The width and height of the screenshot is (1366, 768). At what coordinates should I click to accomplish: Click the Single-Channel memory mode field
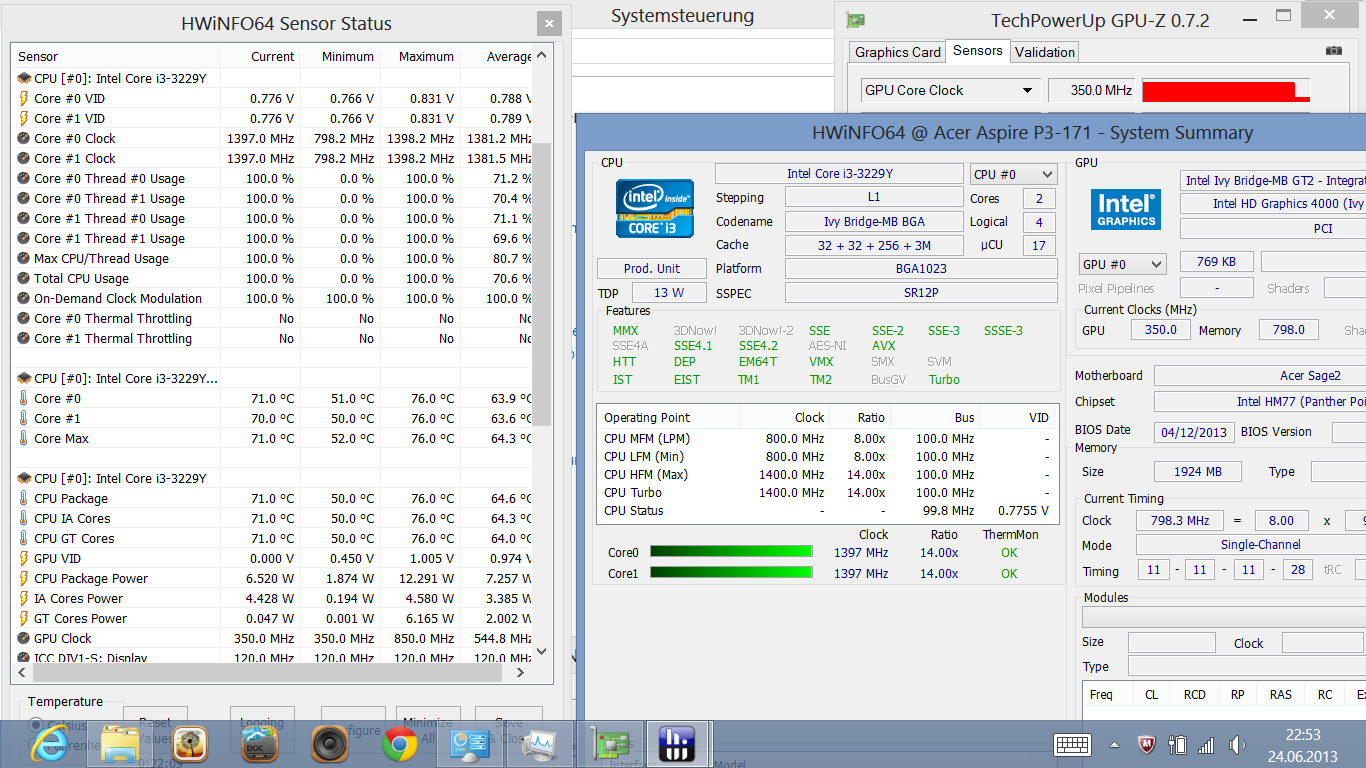click(1251, 545)
